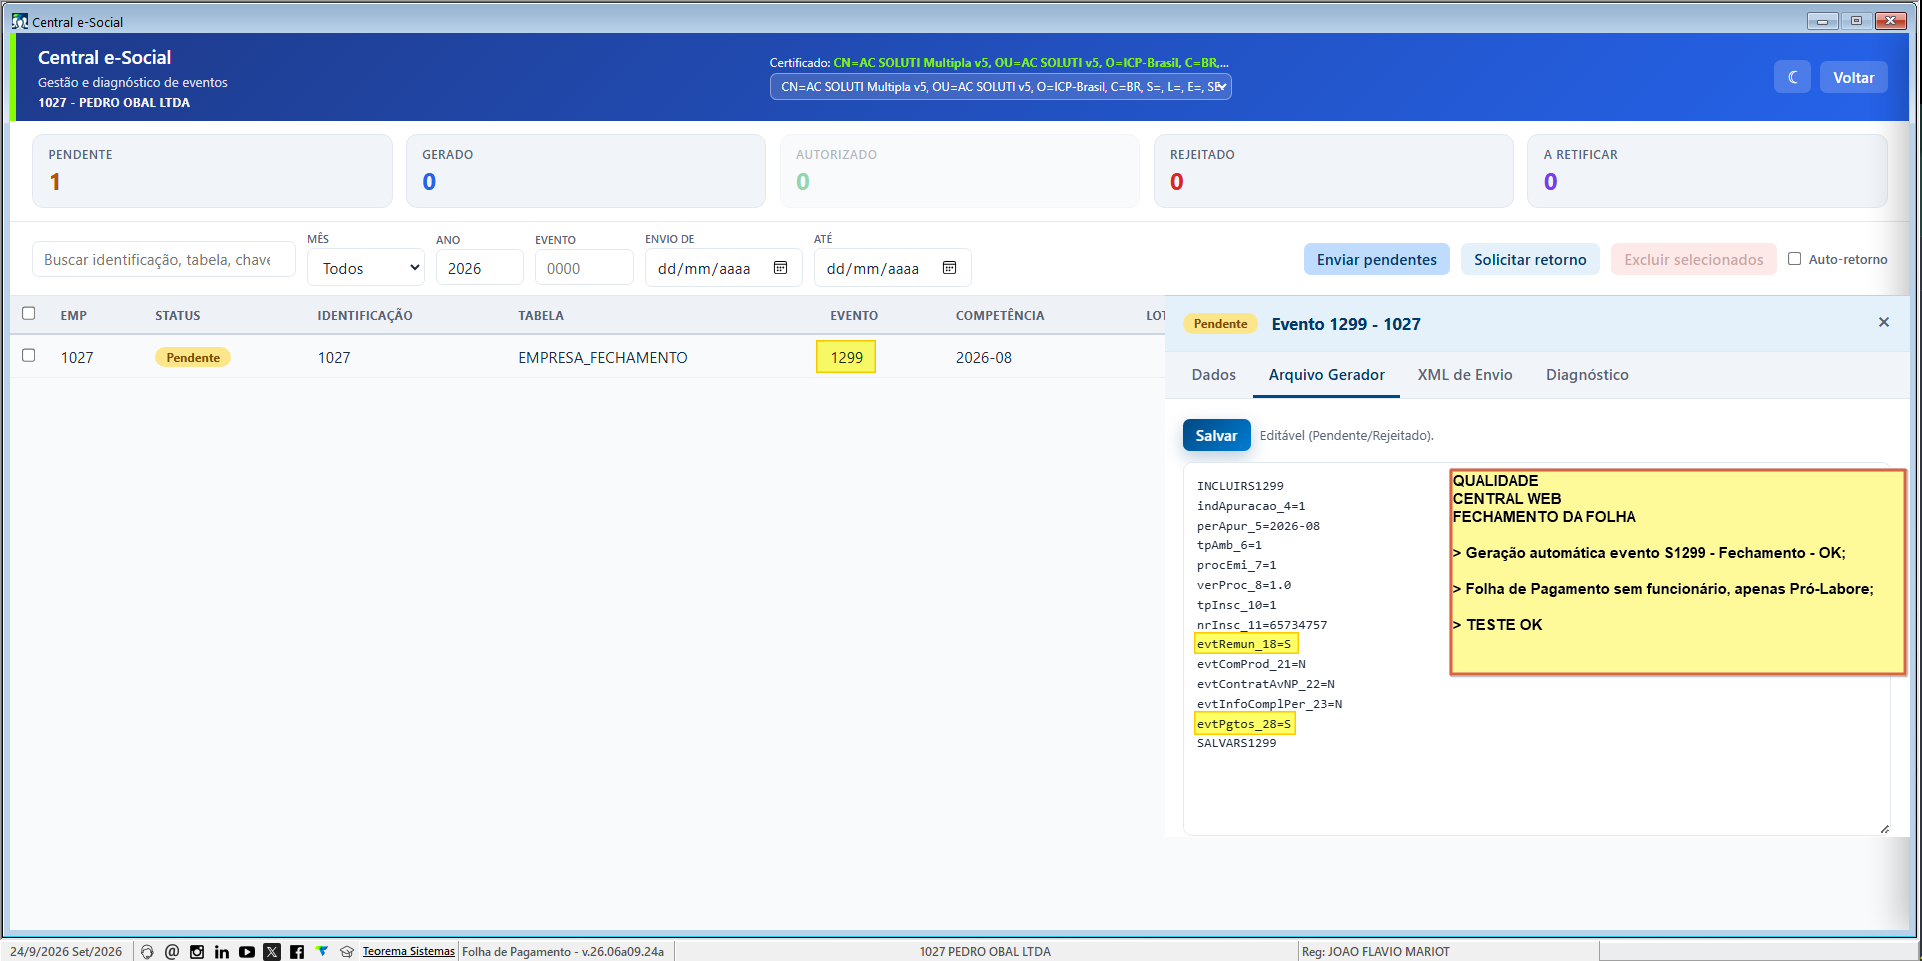This screenshot has height=961, width=1922.
Task: Switch to the Dados tab
Action: click(x=1214, y=375)
